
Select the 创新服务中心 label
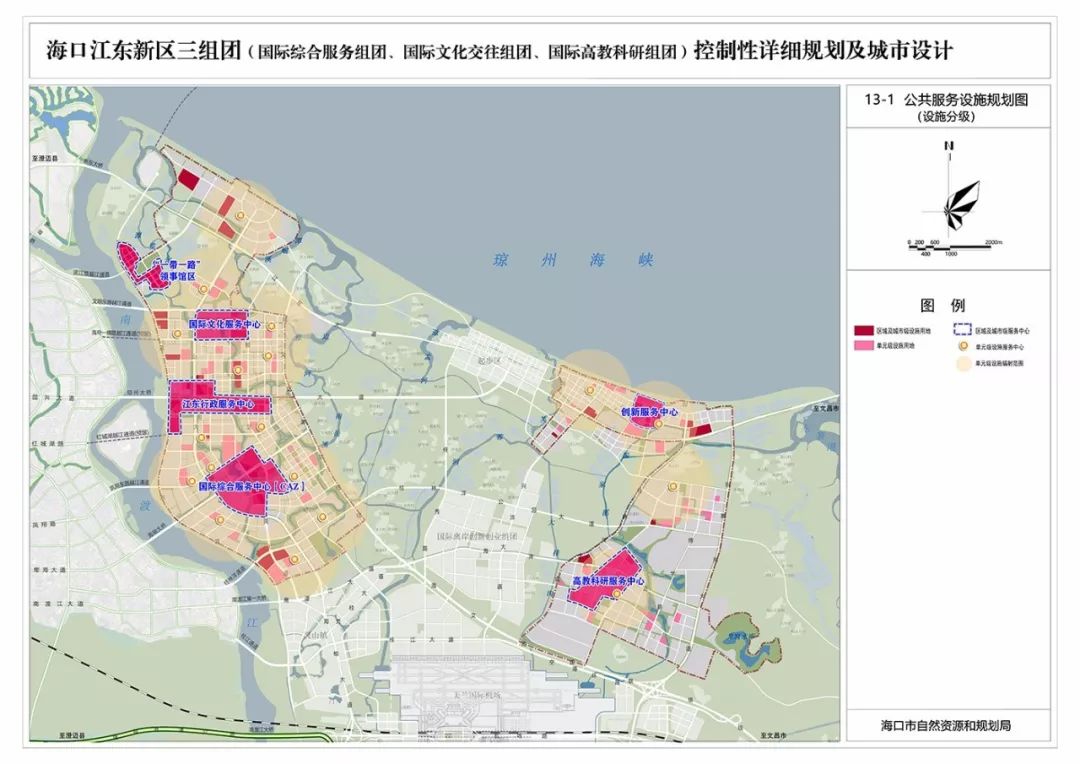coord(650,412)
